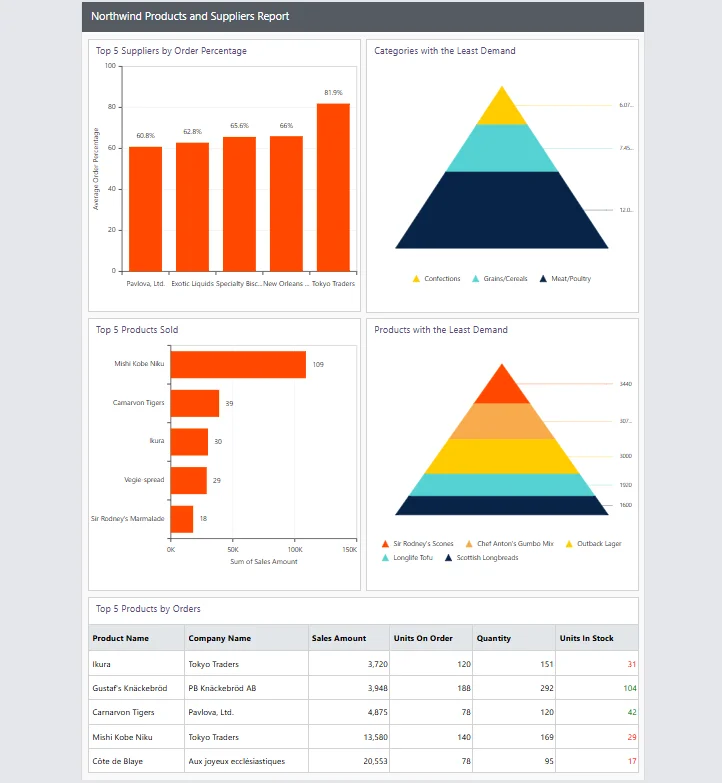Click the Sir Rodney's Scones legend triangle
722x783 pixels.
coord(385,543)
